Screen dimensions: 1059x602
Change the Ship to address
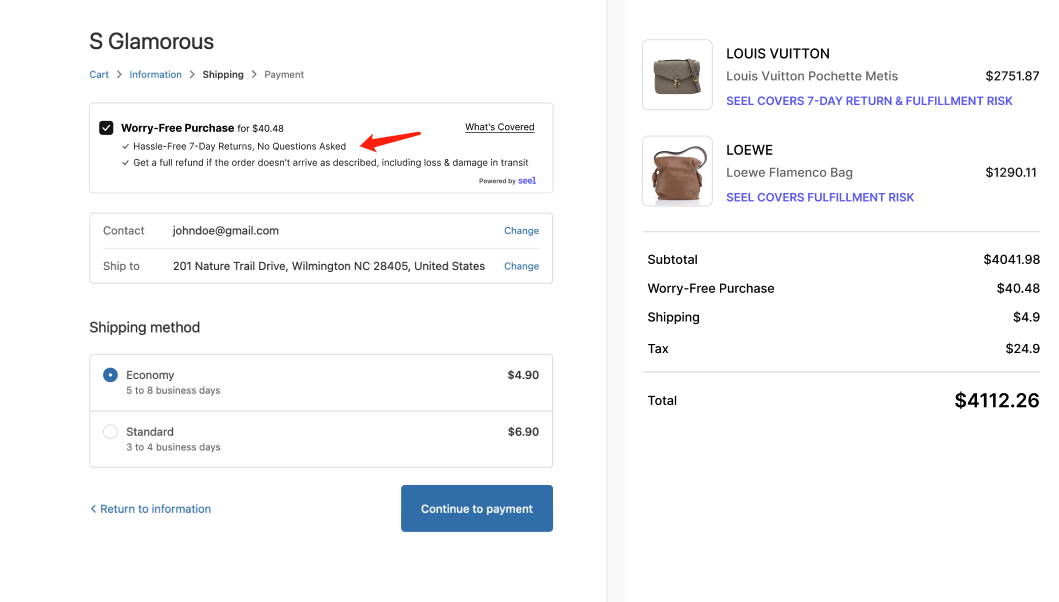[x=521, y=267]
